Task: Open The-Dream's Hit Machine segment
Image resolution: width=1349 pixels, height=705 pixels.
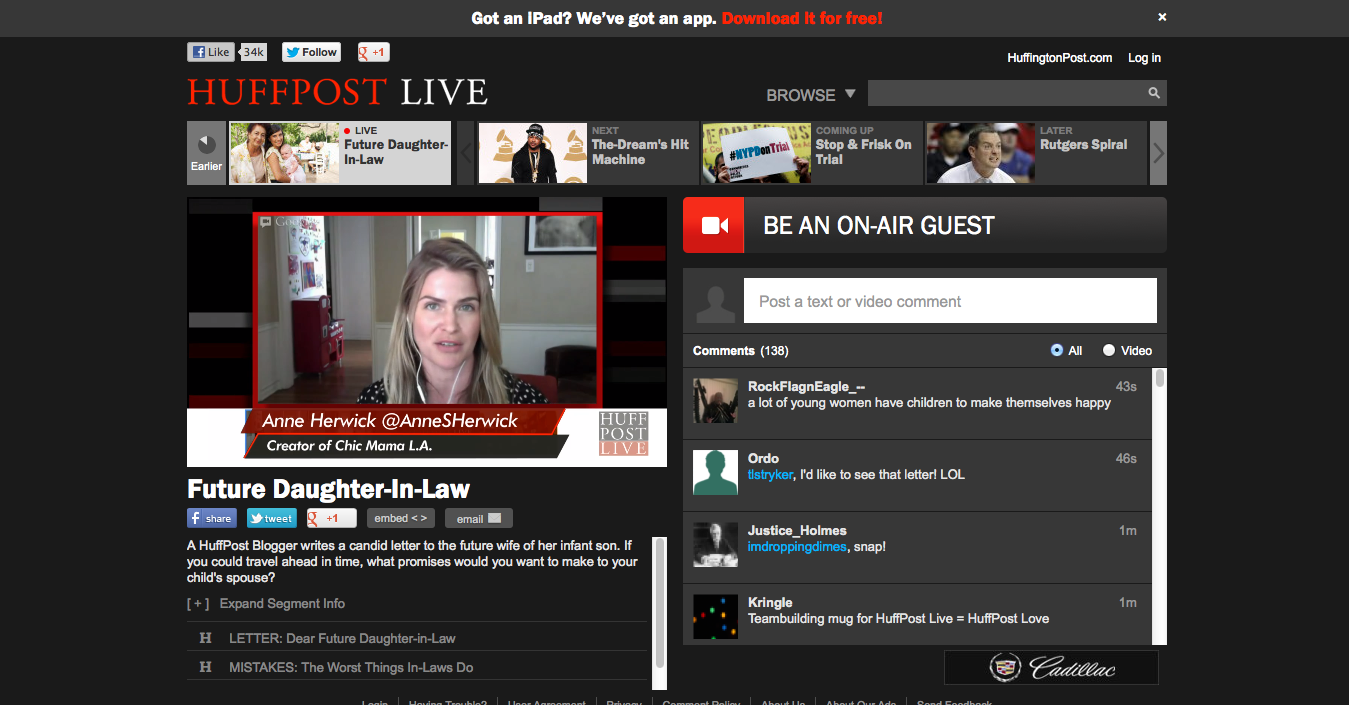Action: (587, 153)
